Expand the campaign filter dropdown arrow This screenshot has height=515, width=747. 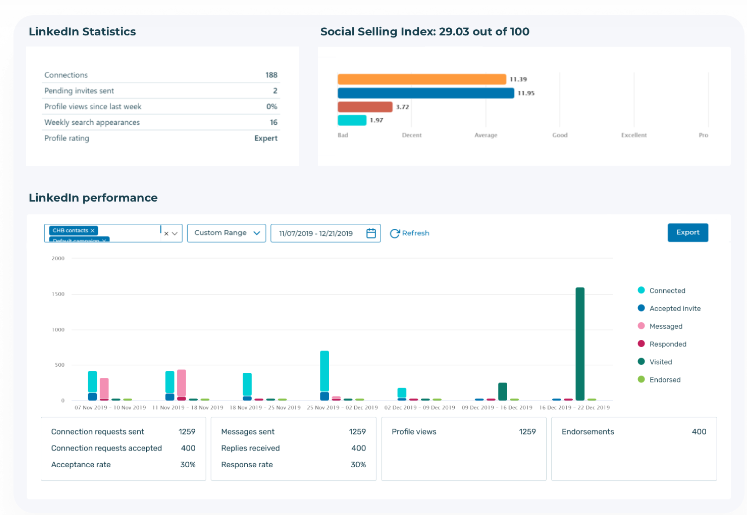[x=175, y=233]
